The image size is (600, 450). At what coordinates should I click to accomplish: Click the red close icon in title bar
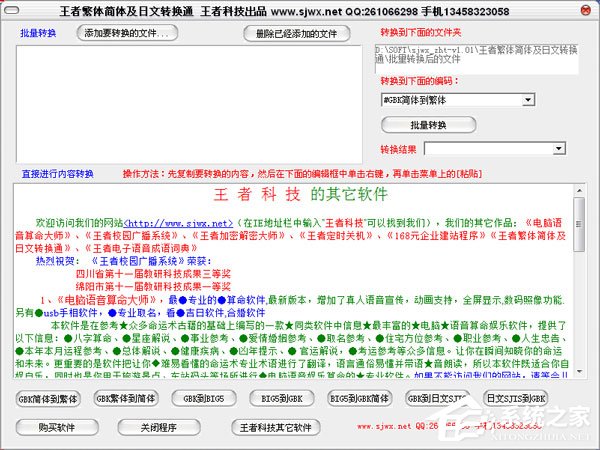[585, 10]
